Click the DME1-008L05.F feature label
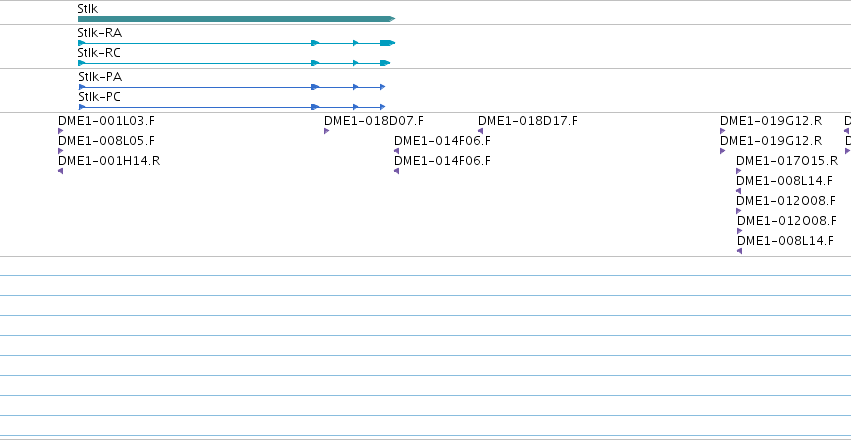 click(106, 141)
